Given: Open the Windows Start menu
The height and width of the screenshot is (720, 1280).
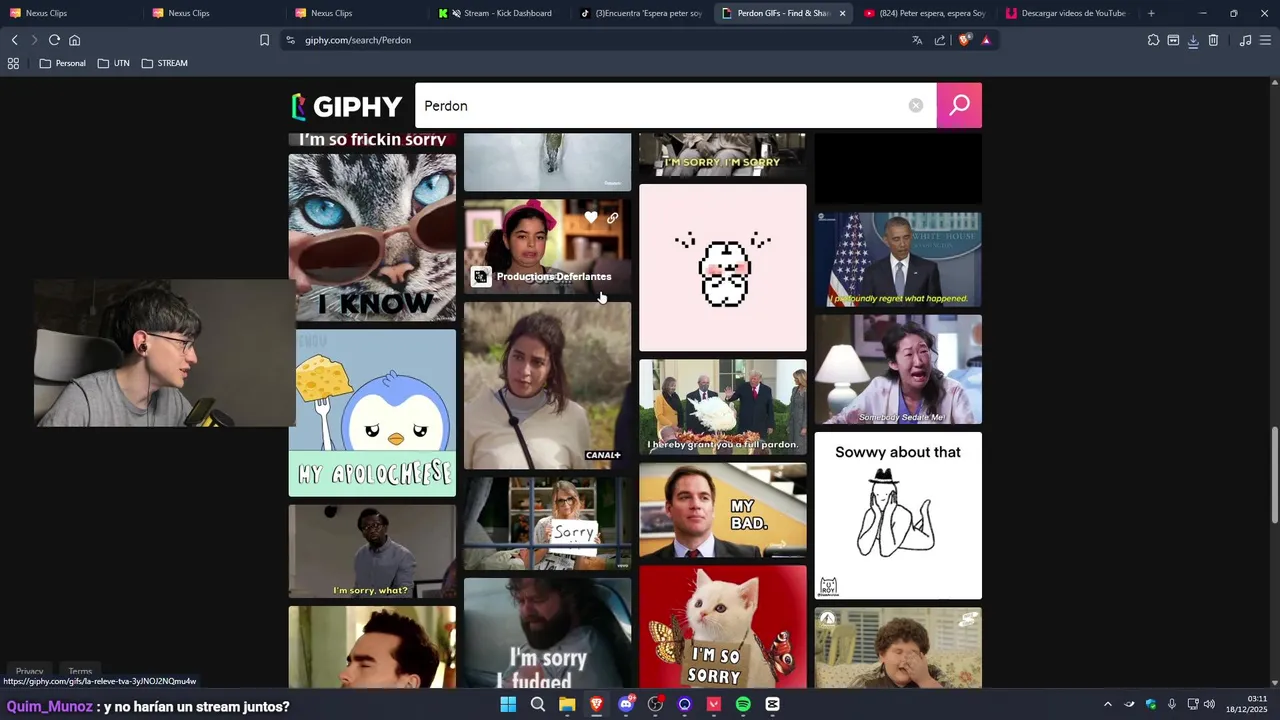Looking at the screenshot, I should (508, 704).
